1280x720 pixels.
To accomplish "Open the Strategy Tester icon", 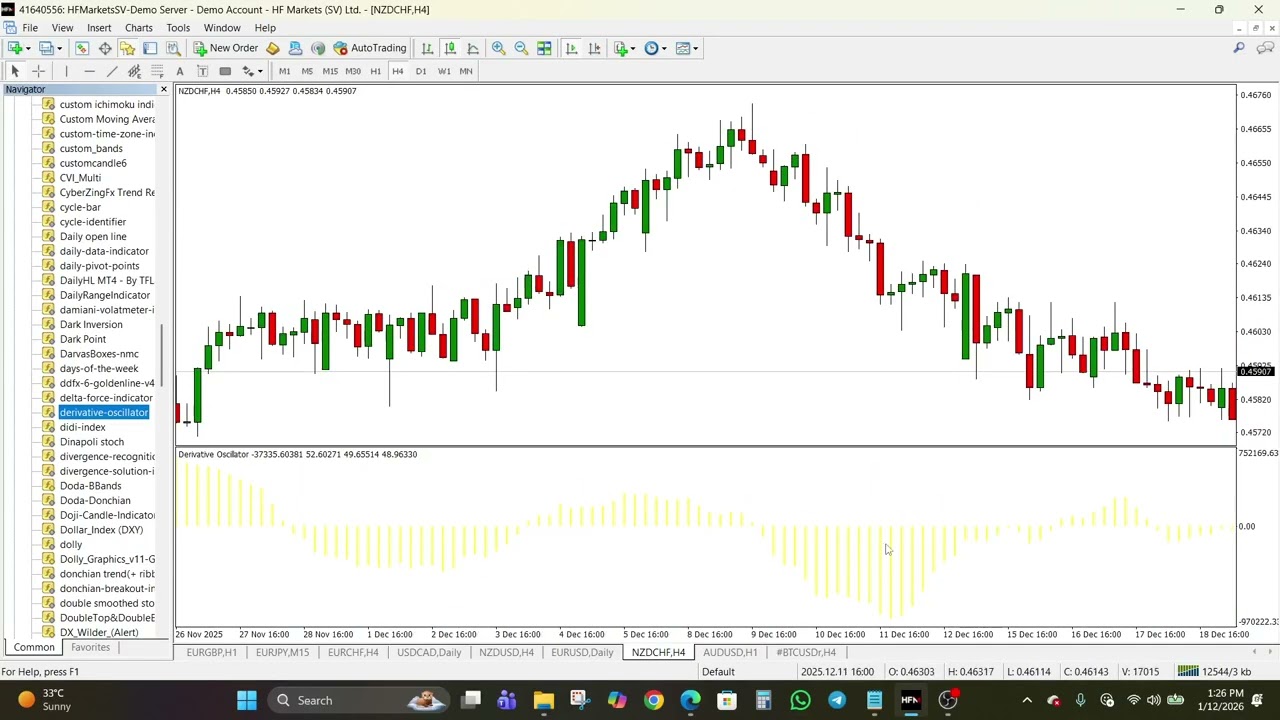I will click(173, 48).
